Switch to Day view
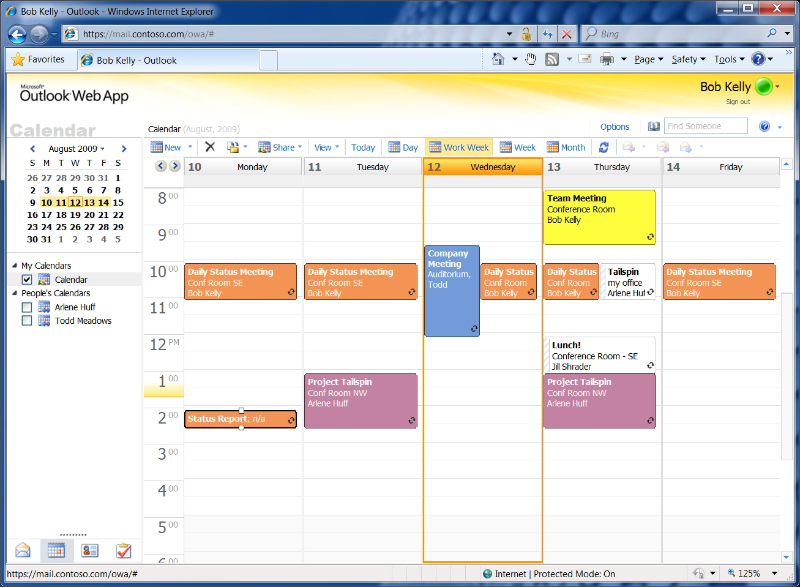 (x=403, y=147)
